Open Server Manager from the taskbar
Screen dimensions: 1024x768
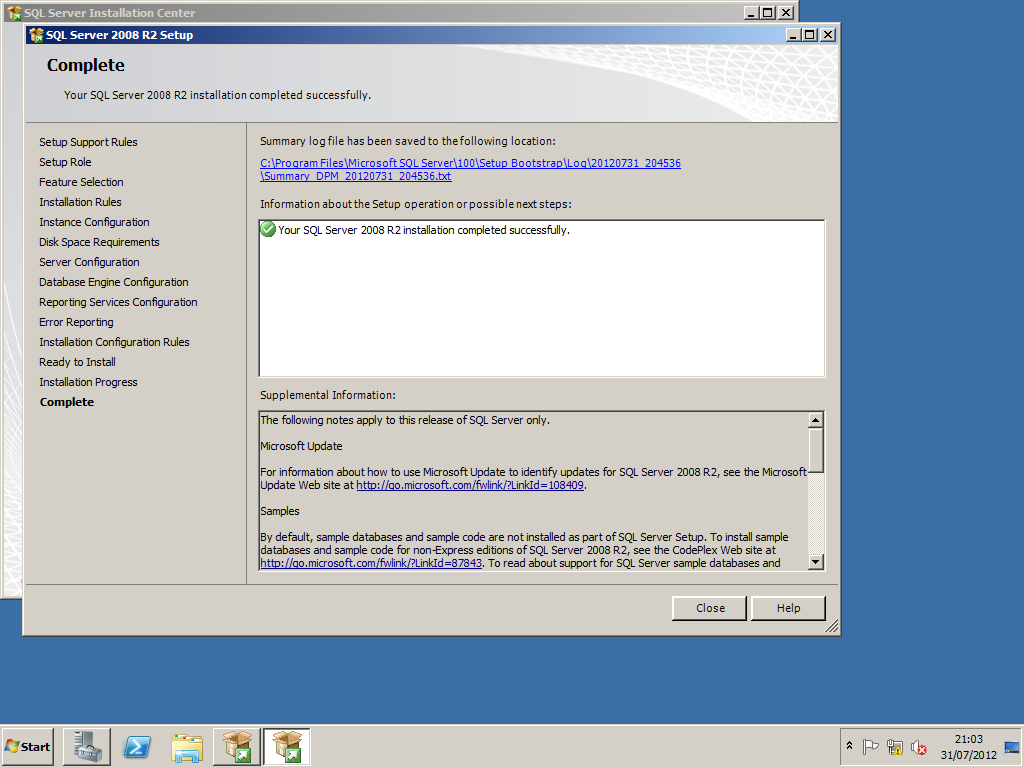tap(87, 746)
